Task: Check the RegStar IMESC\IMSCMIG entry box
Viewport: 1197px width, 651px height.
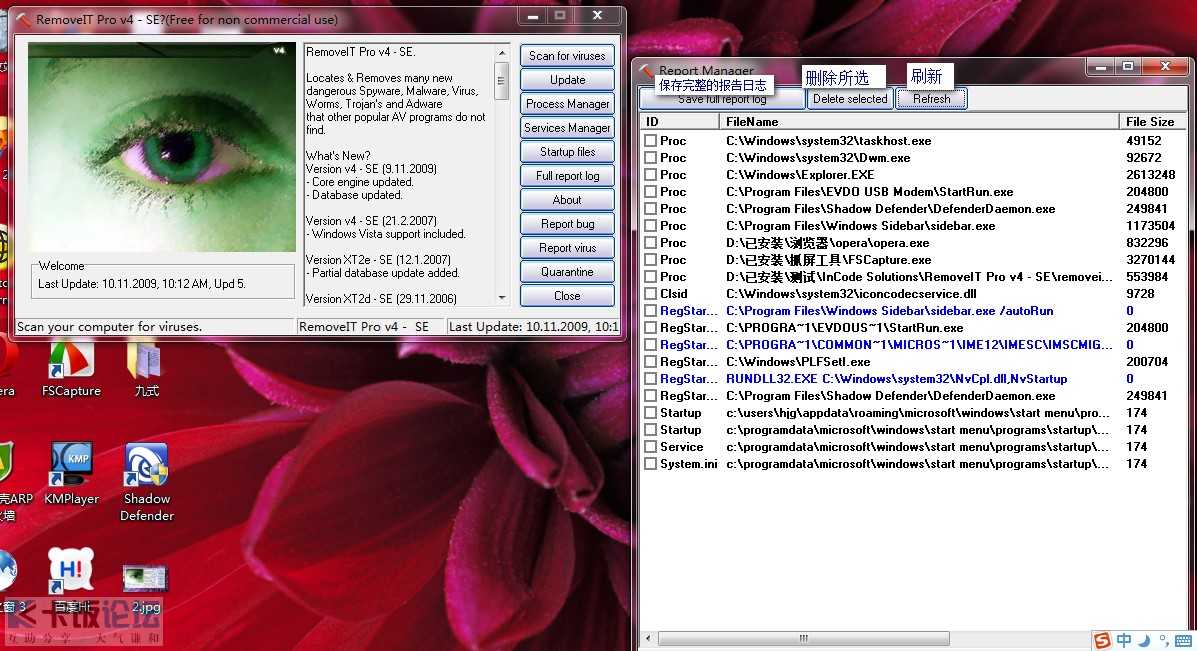Action: tap(650, 345)
